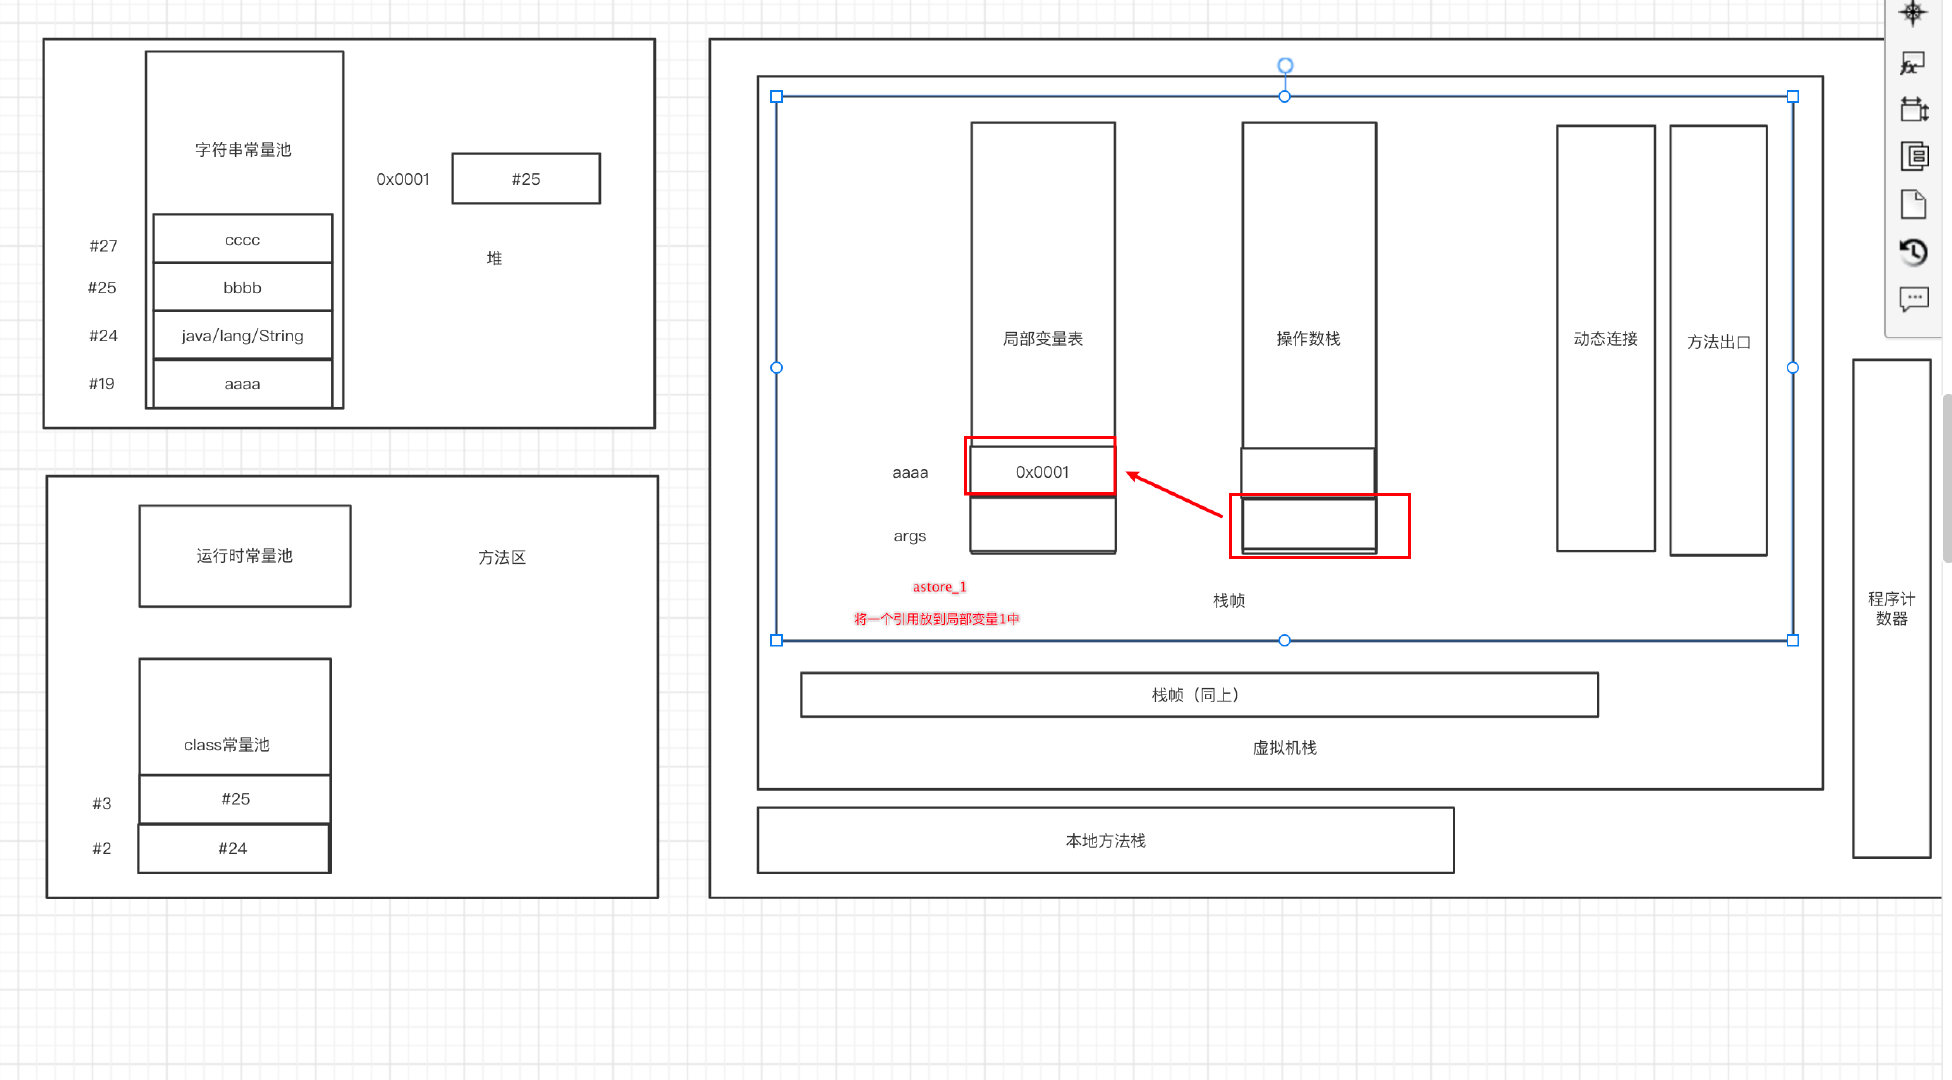1952x1080 pixels.
Task: Select the java/lang/String cell
Action: [x=243, y=335]
